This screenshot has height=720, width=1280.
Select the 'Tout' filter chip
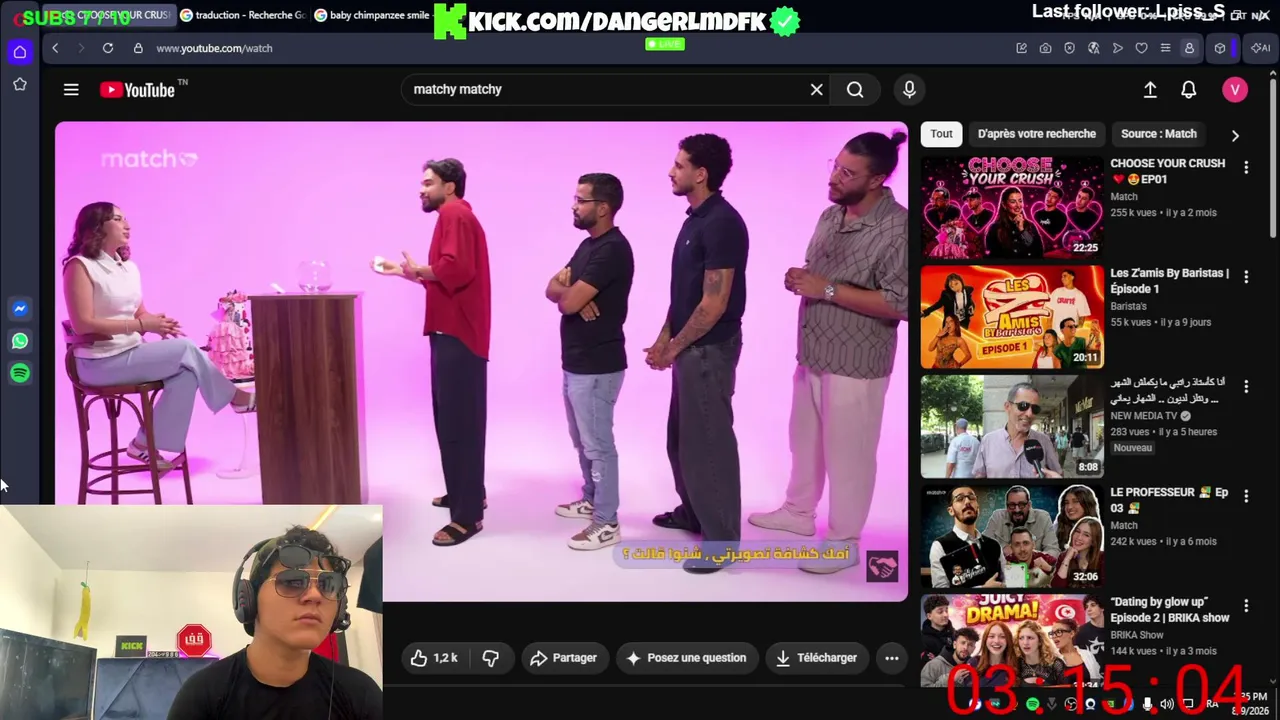[942, 134]
